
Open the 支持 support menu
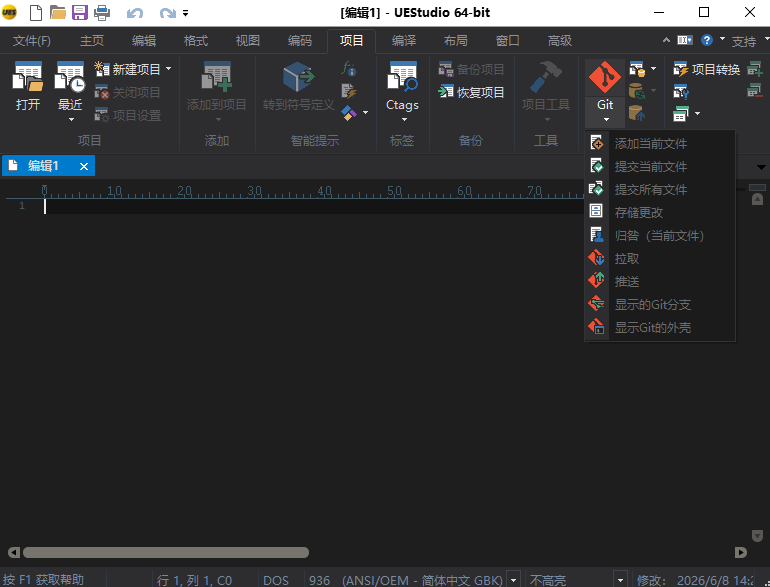(x=744, y=41)
